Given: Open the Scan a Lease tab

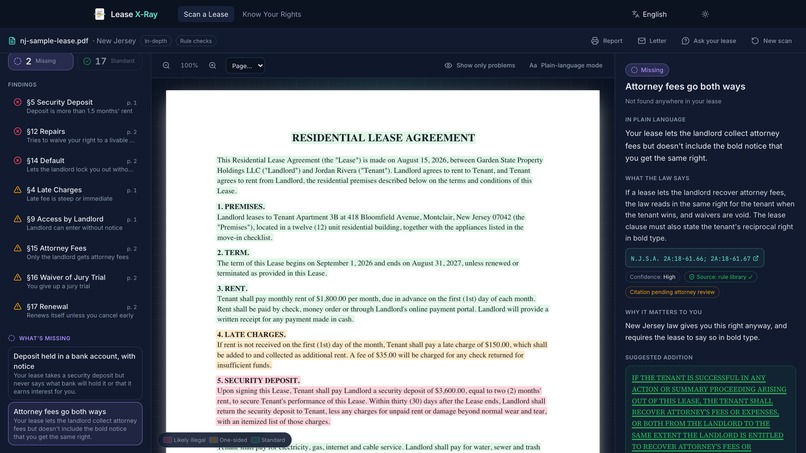Looking at the screenshot, I should [206, 14].
